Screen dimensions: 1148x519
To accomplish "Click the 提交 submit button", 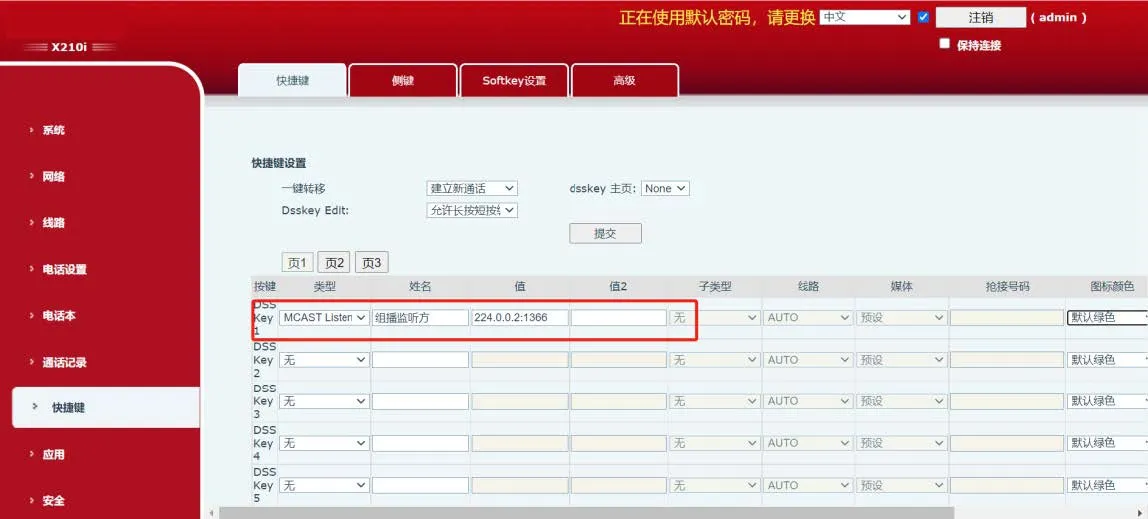I will click(x=605, y=233).
